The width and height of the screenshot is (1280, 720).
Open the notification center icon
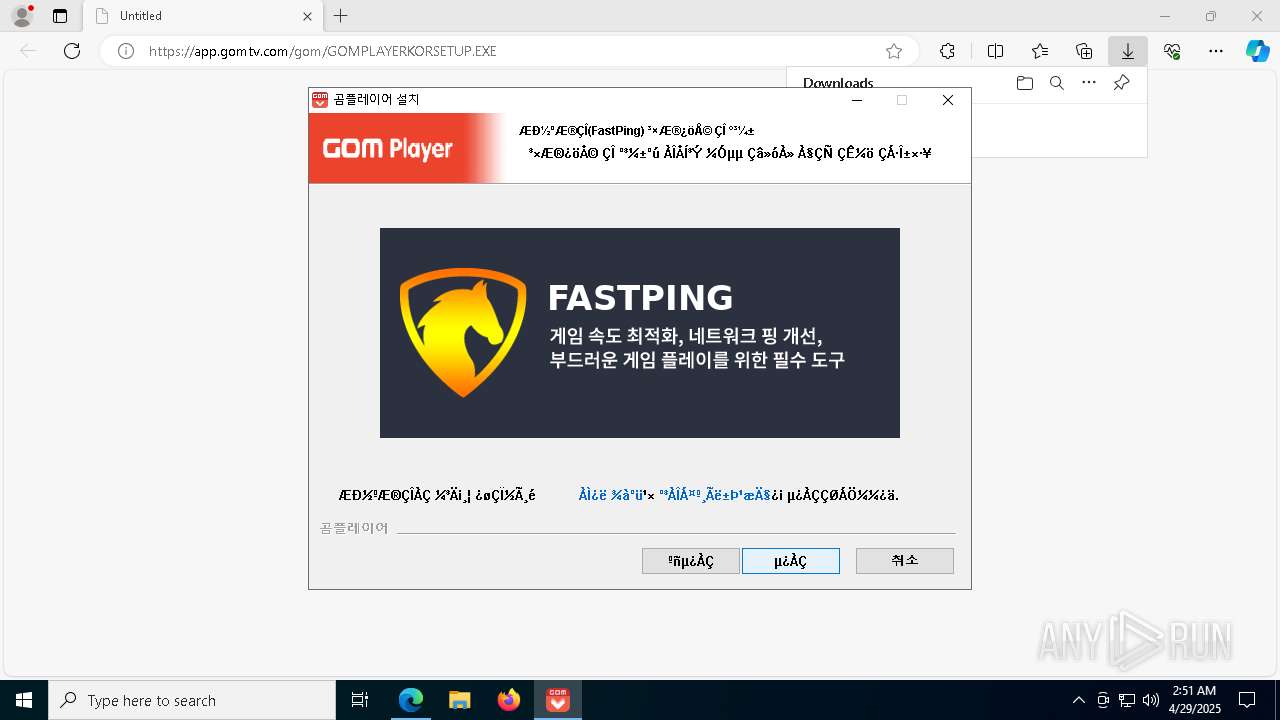pos(1247,700)
